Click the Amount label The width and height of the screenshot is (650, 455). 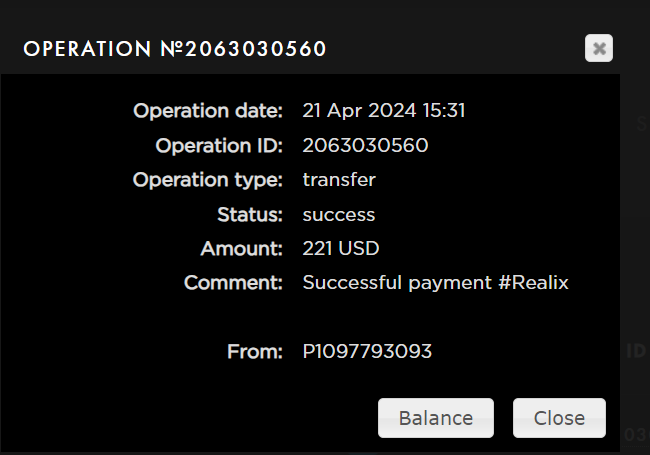click(240, 248)
